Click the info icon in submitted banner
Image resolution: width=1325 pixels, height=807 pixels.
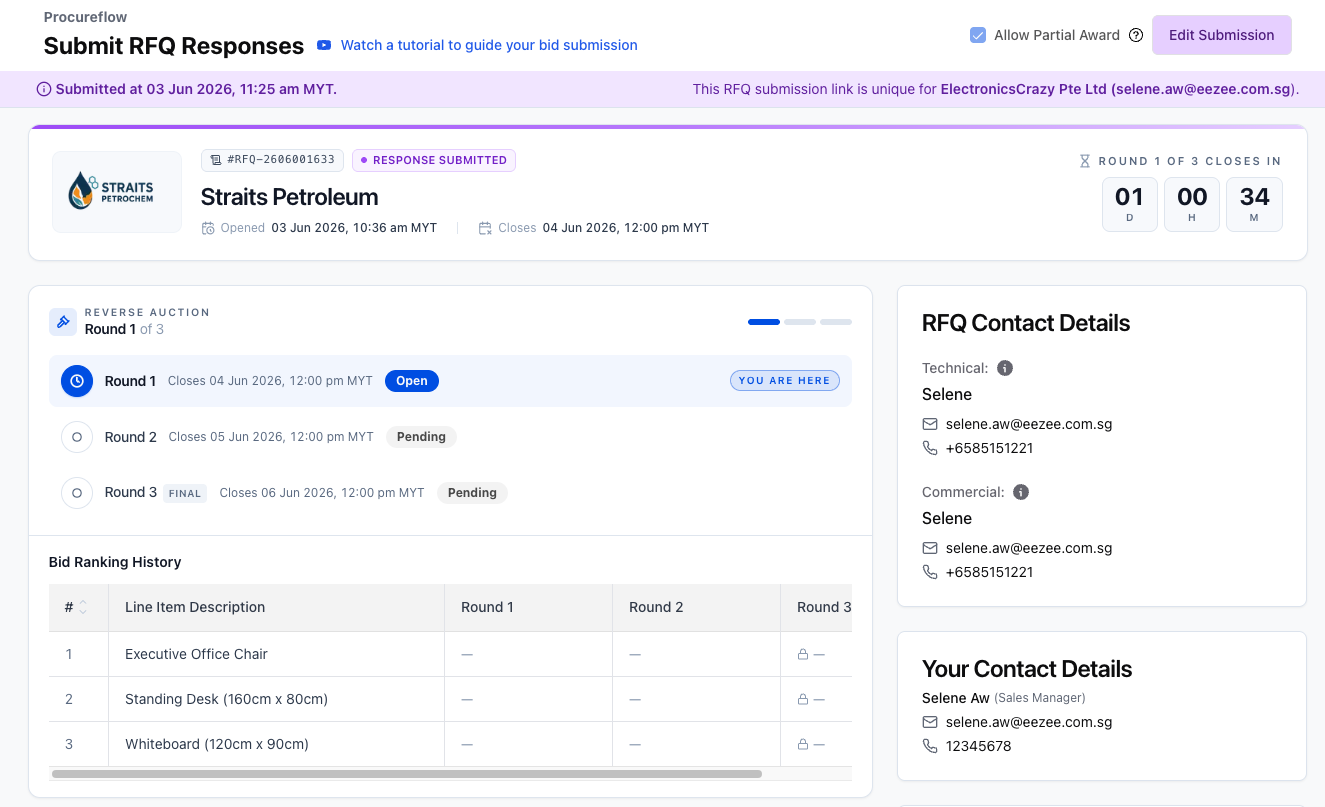tap(44, 89)
